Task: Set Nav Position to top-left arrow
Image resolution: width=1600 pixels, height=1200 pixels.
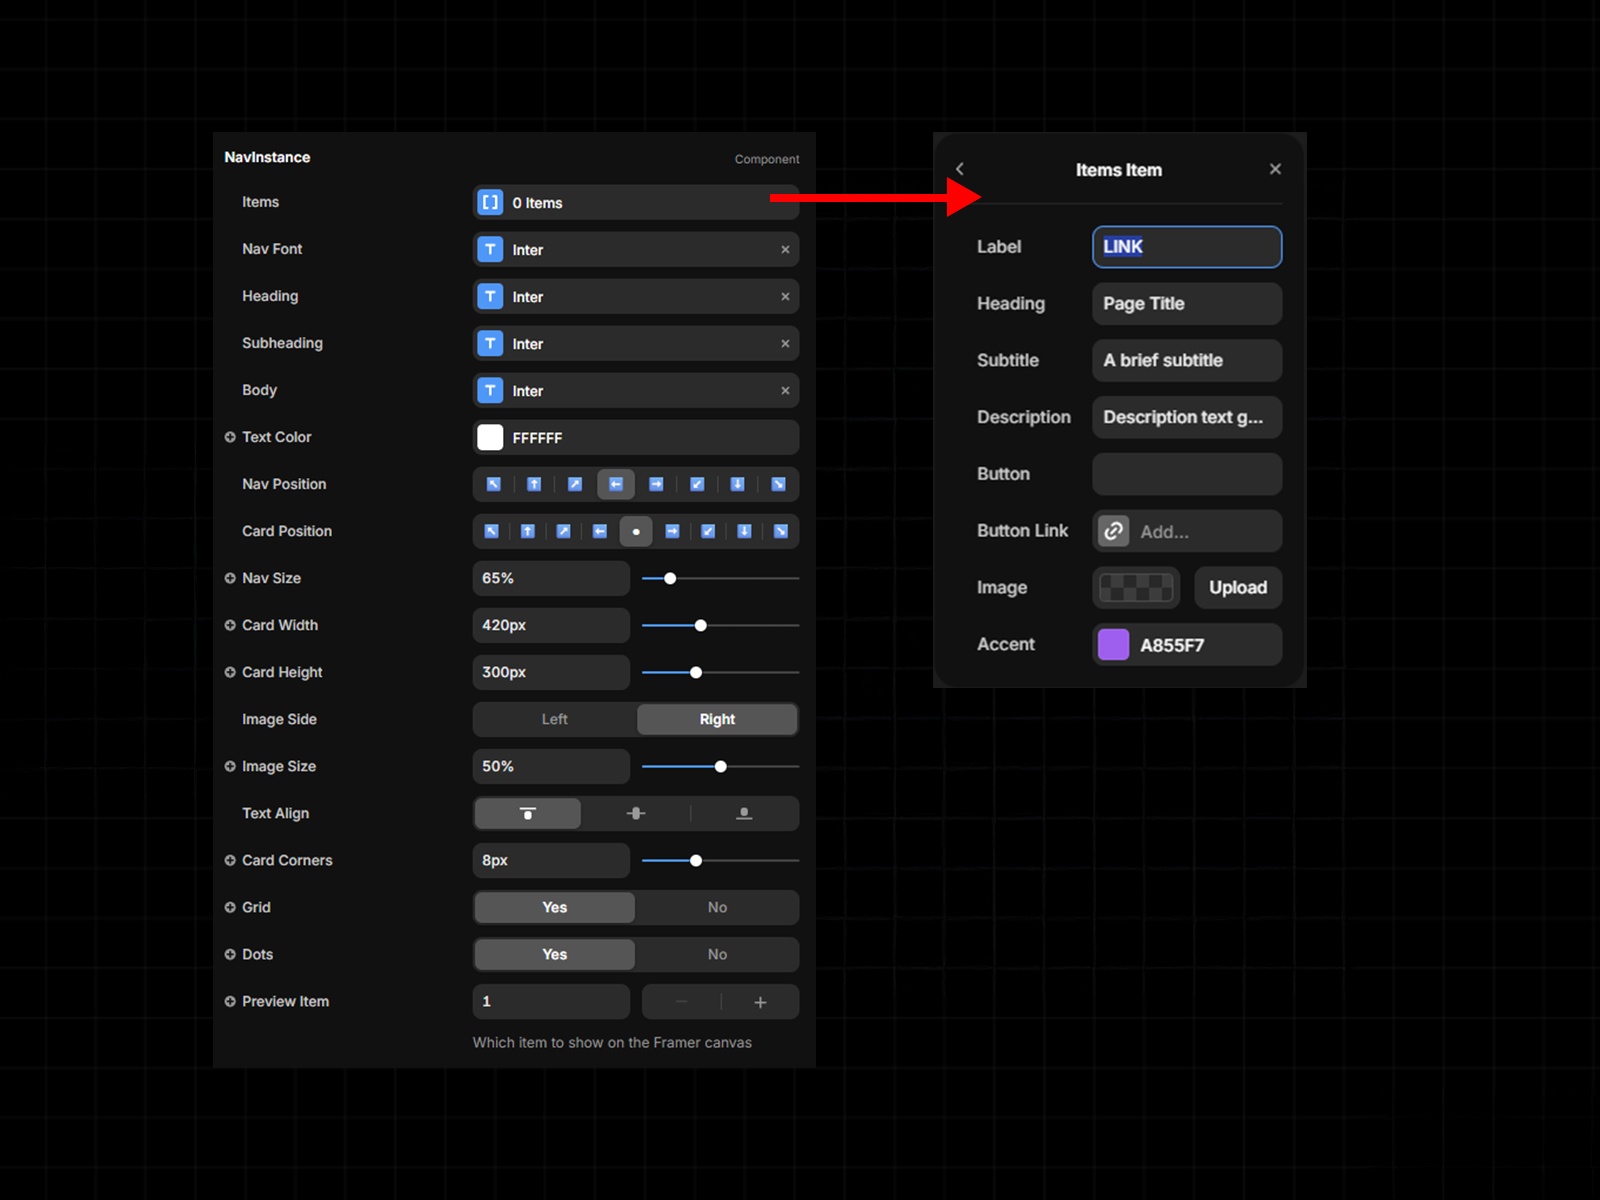Action: pos(493,484)
